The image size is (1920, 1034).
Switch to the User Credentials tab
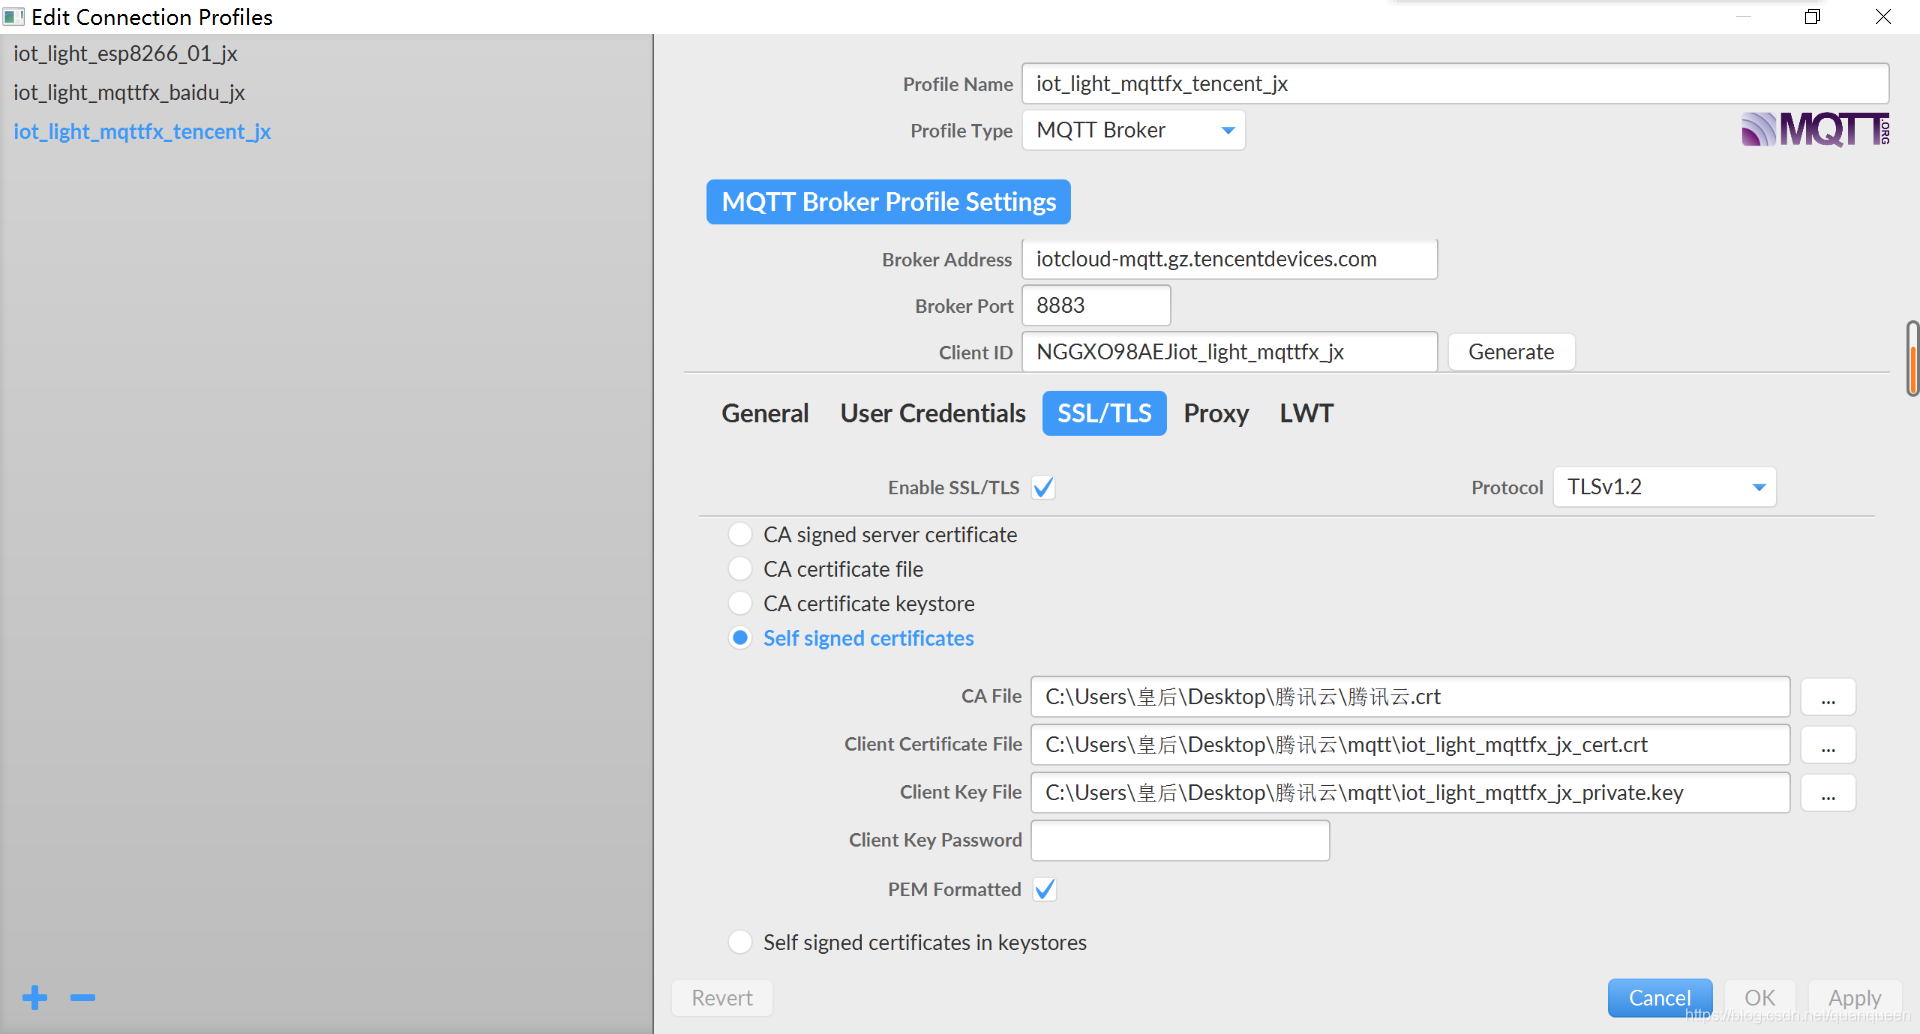pyautogui.click(x=933, y=413)
